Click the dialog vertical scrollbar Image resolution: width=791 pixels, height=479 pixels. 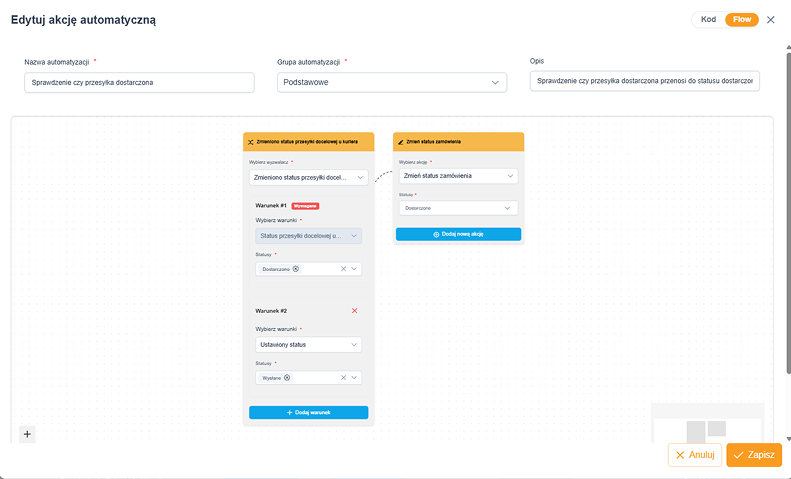(788, 212)
